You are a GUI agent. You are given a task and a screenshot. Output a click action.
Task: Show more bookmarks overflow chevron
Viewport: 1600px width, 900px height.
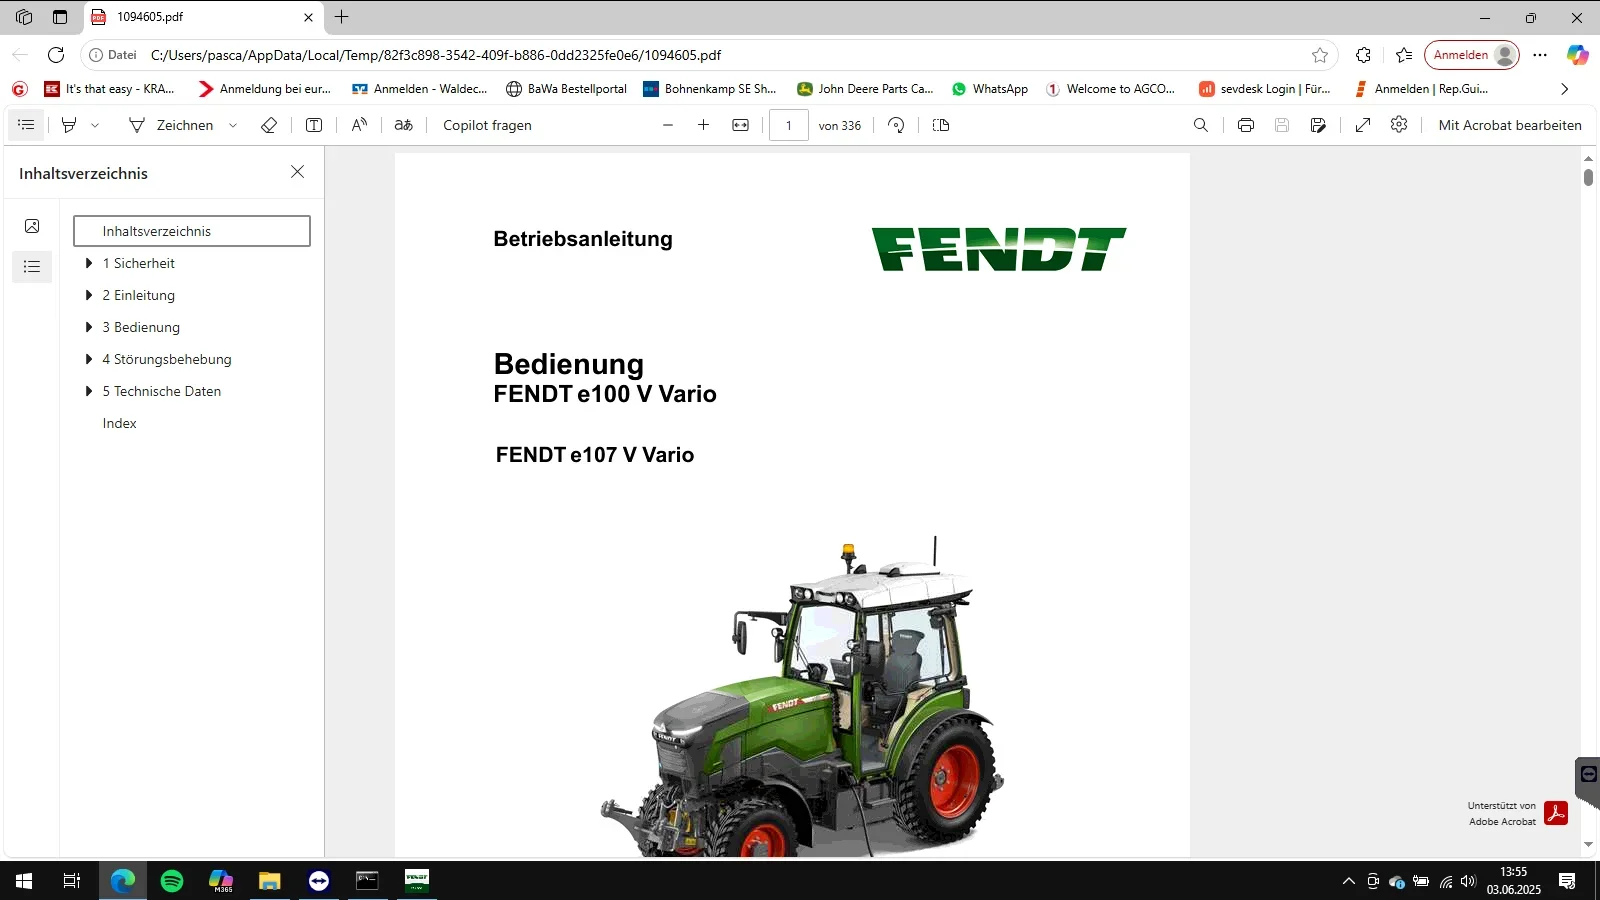[1565, 89]
